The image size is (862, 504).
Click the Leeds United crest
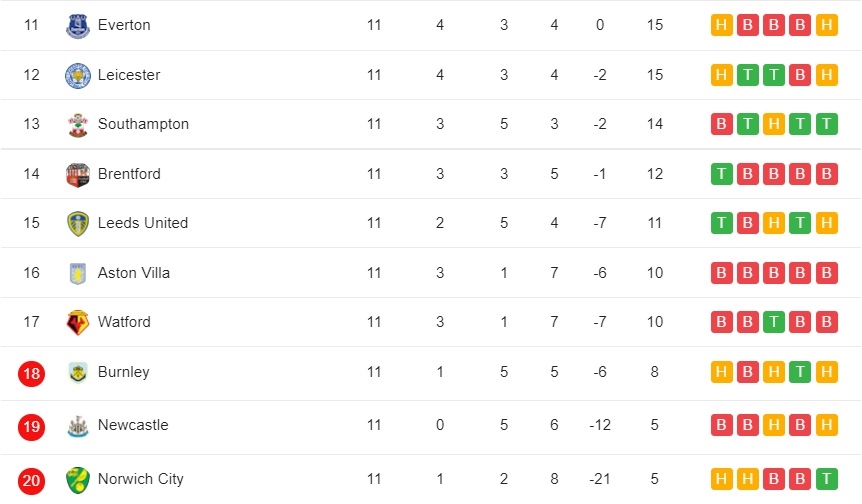coord(78,224)
